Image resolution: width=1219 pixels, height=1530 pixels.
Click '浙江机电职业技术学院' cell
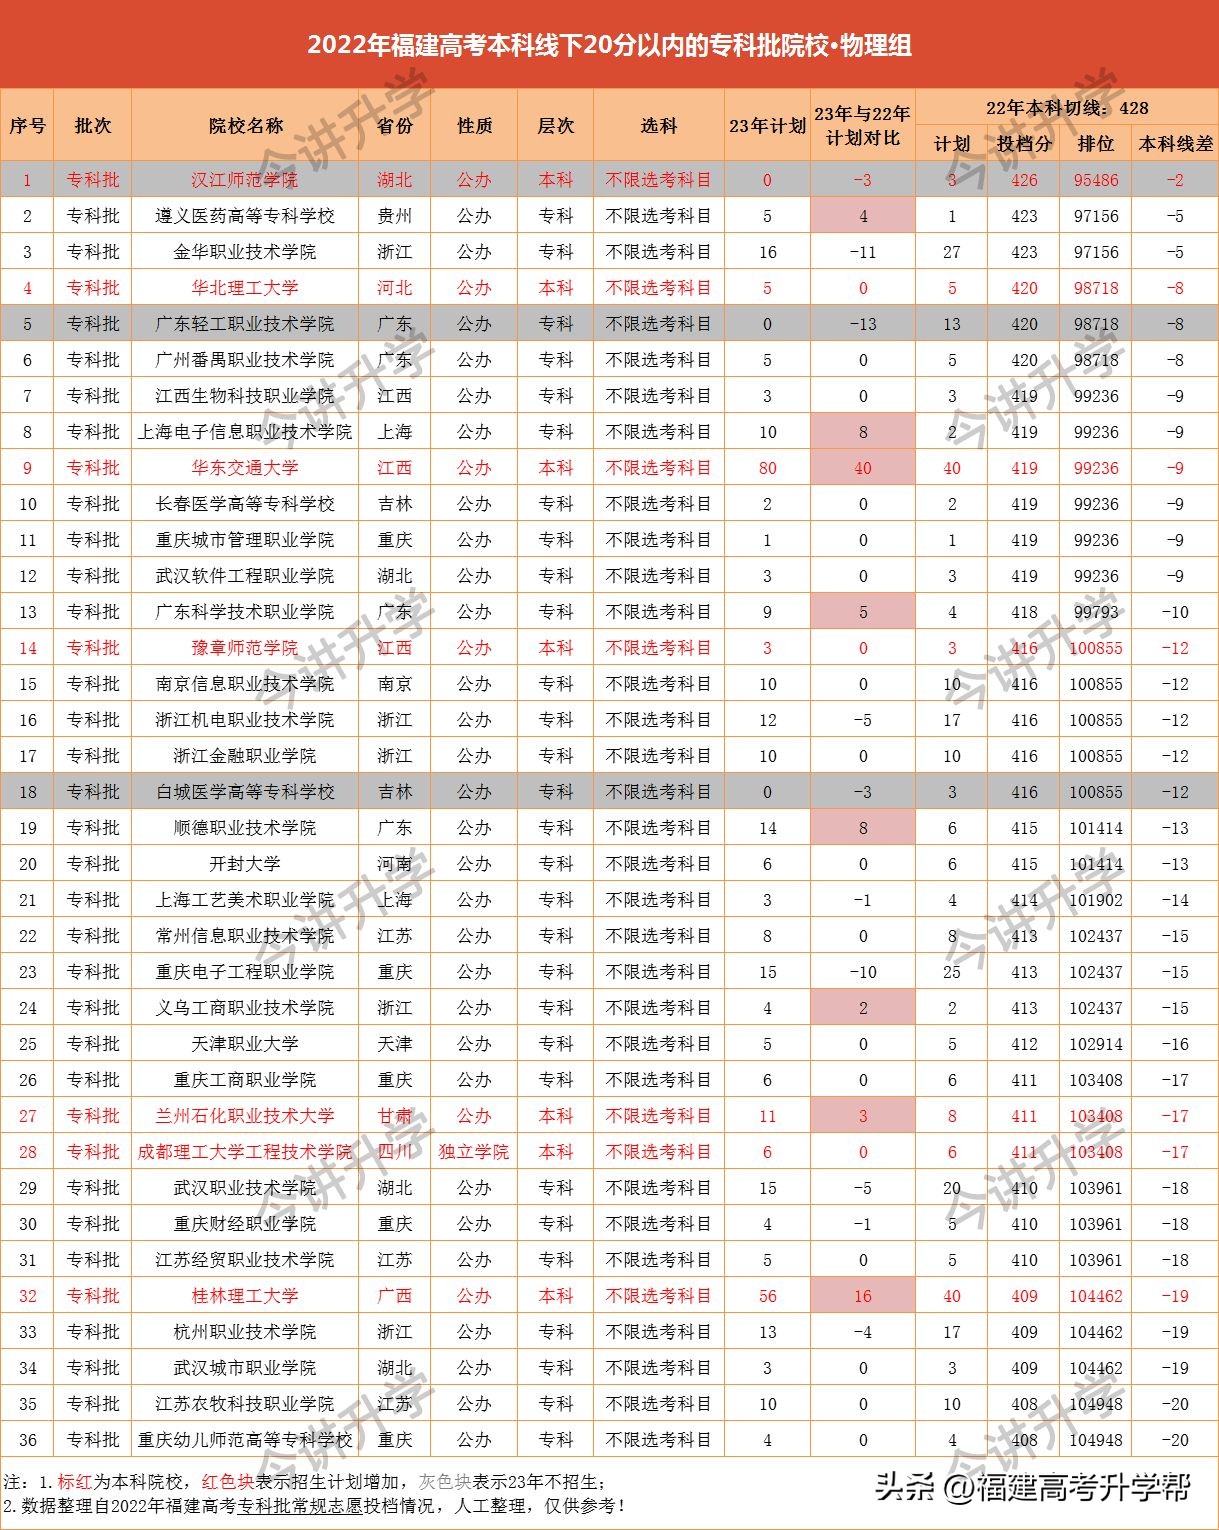pos(245,720)
